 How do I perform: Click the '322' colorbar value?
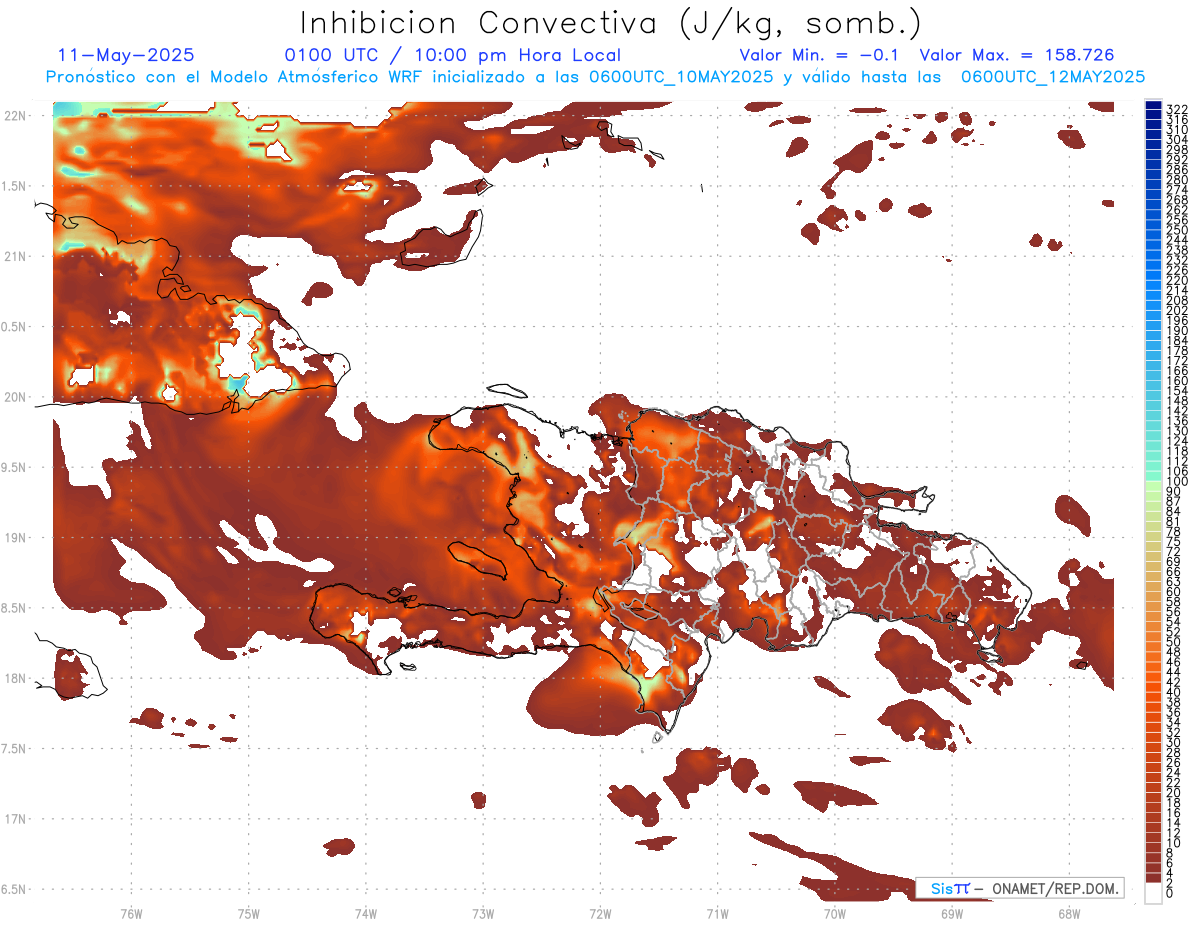[1177, 109]
